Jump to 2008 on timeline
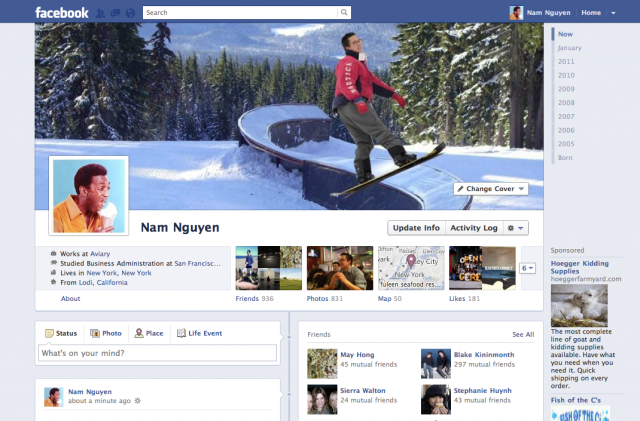Image resolution: width=640 pixels, height=421 pixels. 566,102
